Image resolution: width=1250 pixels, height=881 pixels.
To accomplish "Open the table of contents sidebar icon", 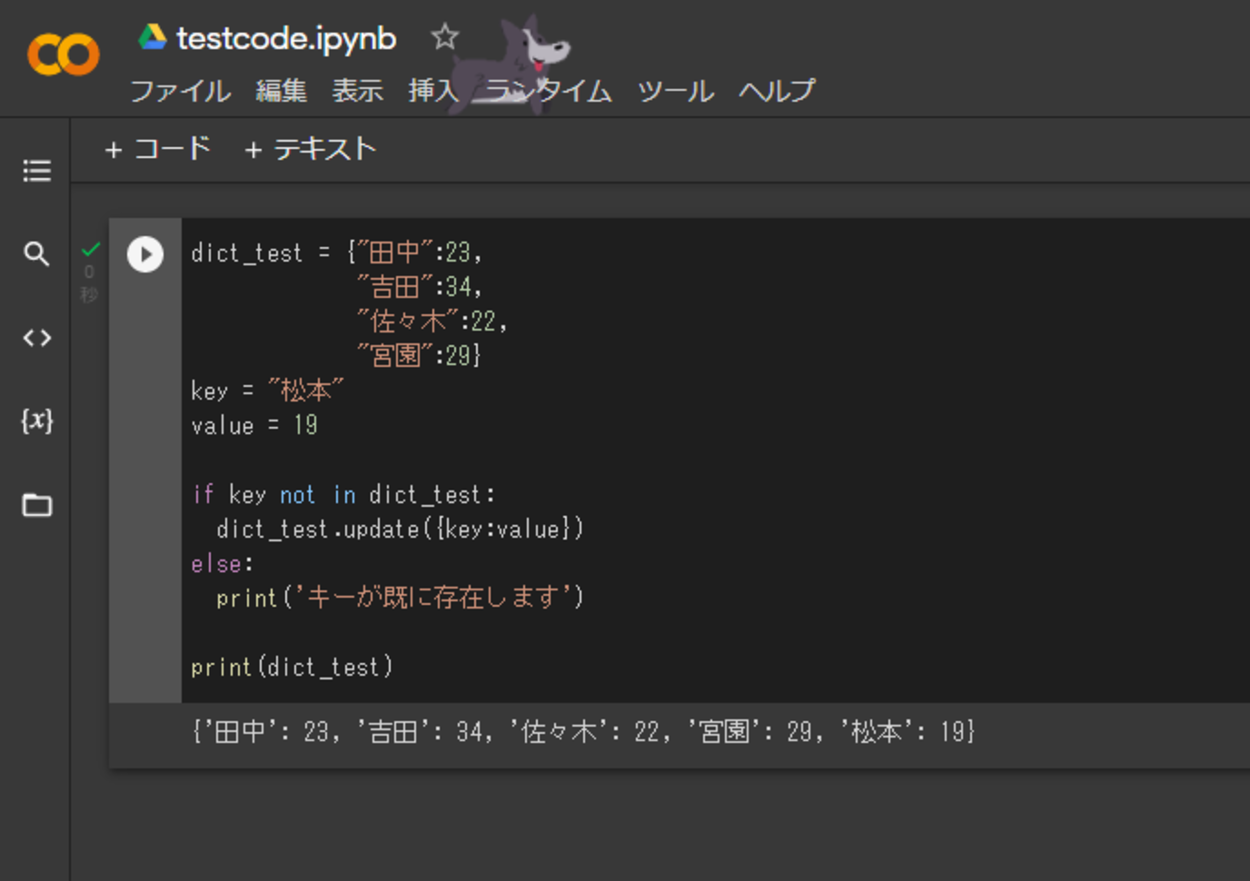I will click(37, 171).
